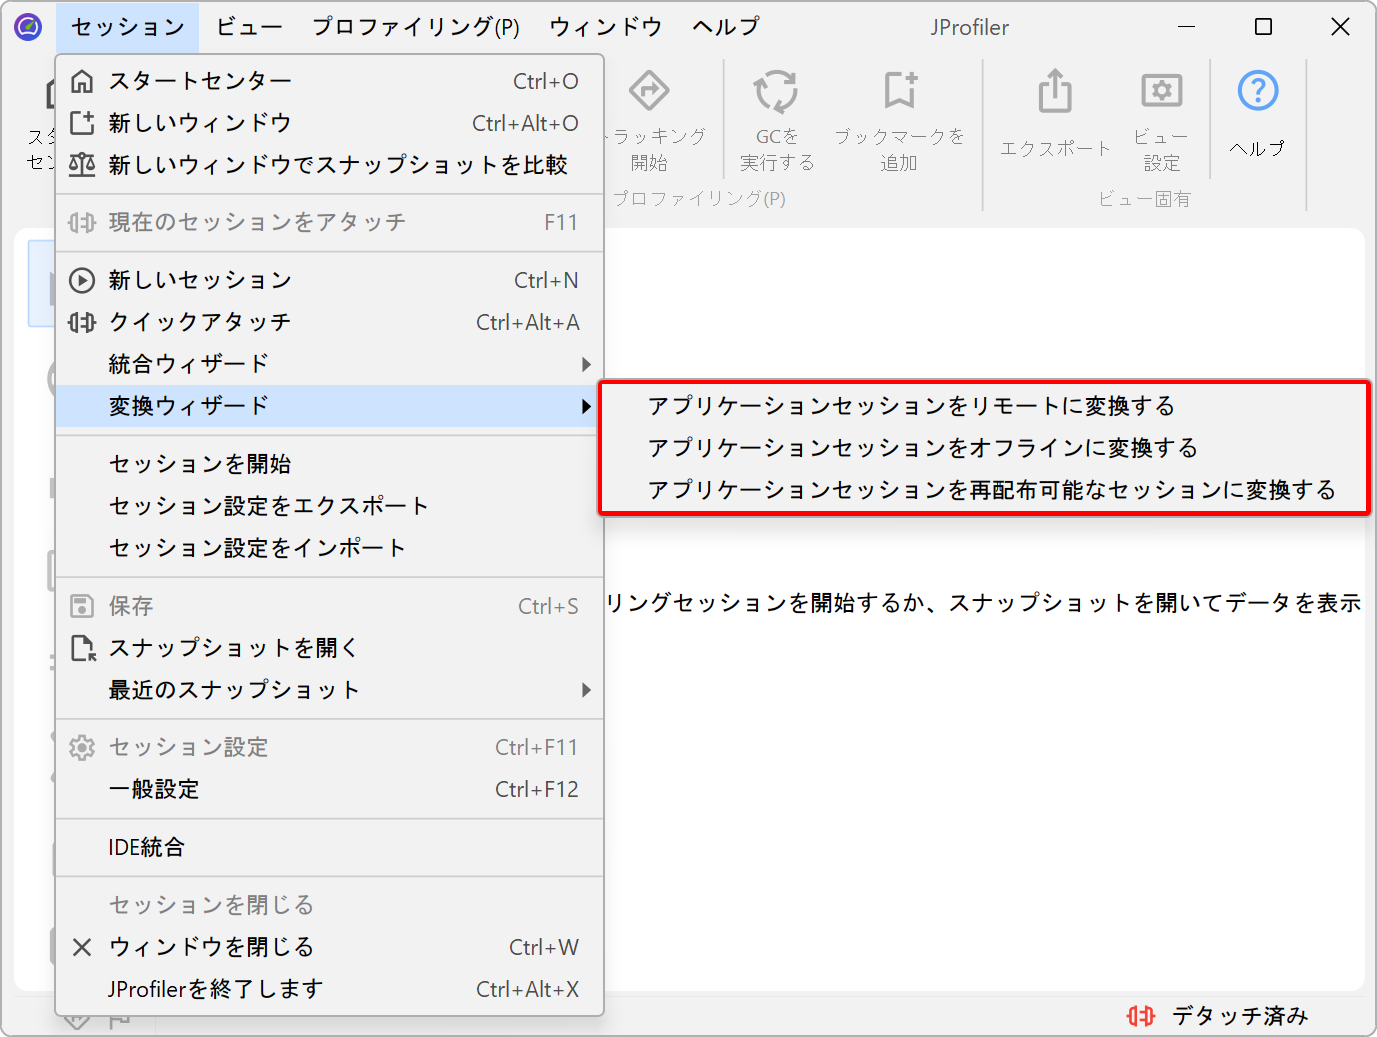The width and height of the screenshot is (1377, 1037).
Task: Expand the 最近のスナップショット submenu
Action: 586,690
